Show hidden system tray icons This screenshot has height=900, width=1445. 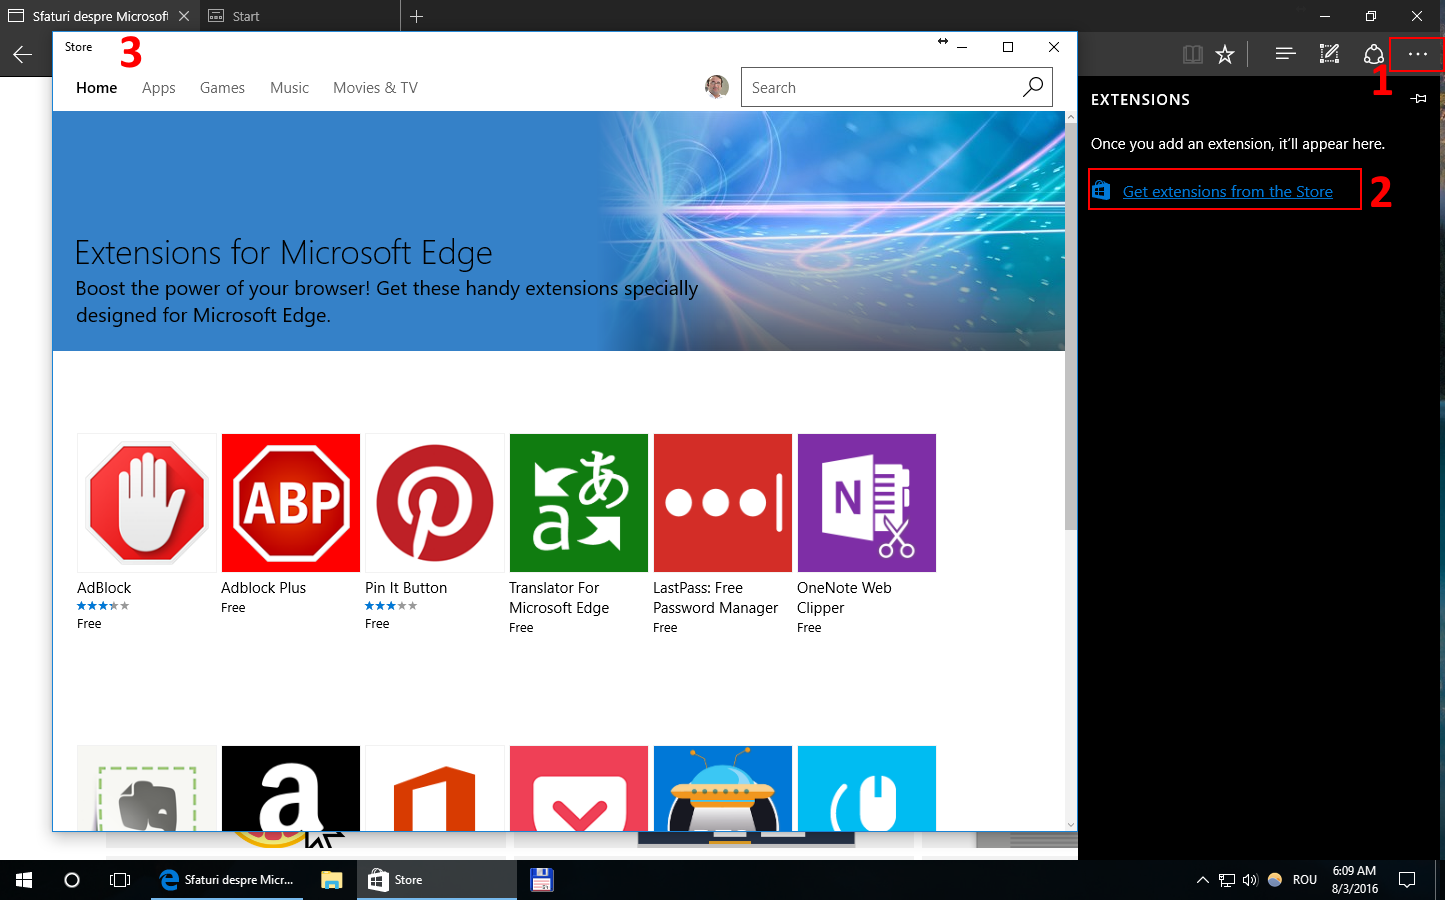click(x=1203, y=880)
